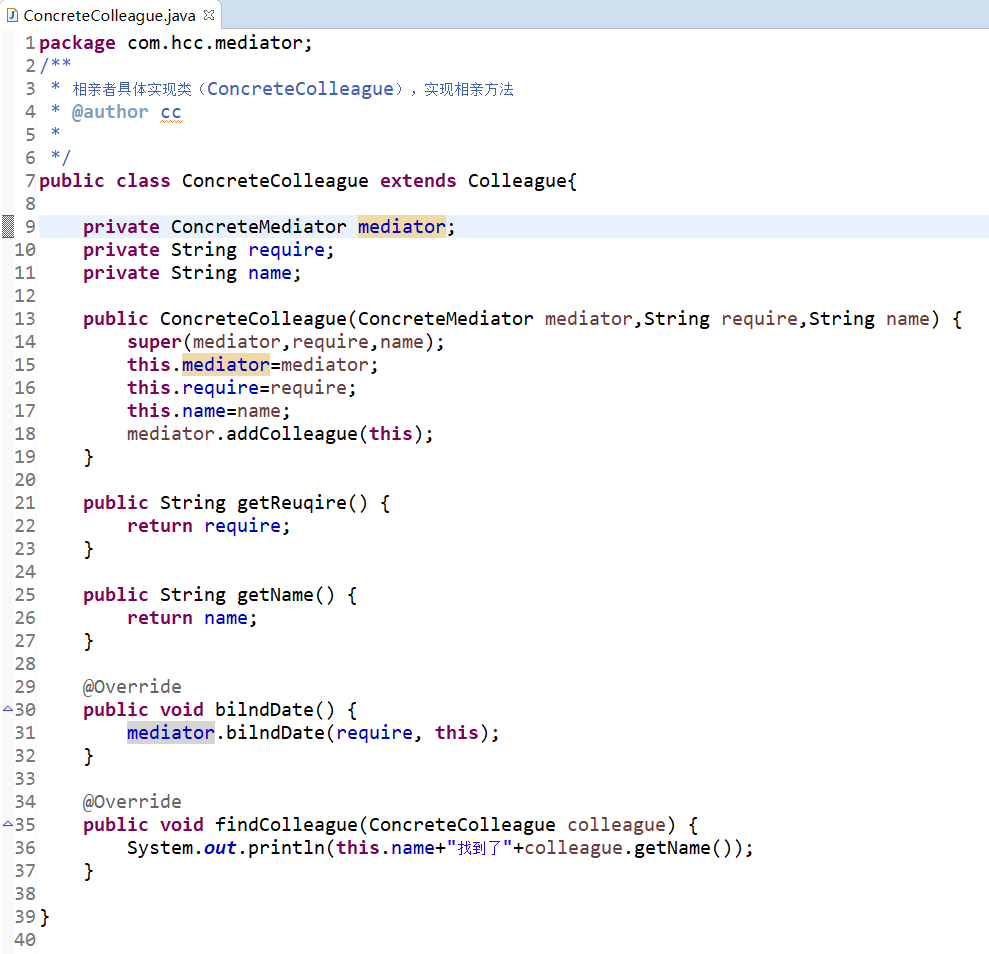This screenshot has width=989, height=954.
Task: Click line number 21 in the gutter
Action: [x=25, y=503]
